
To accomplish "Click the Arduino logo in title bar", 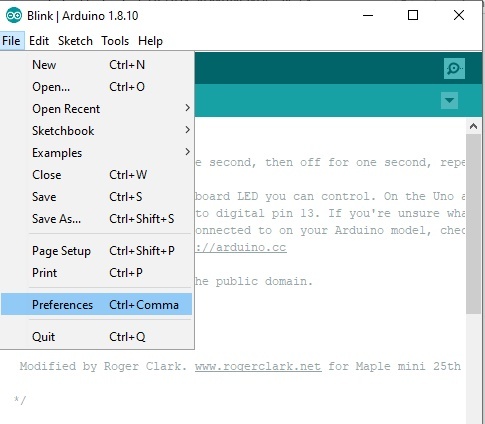I will pos(14,15).
